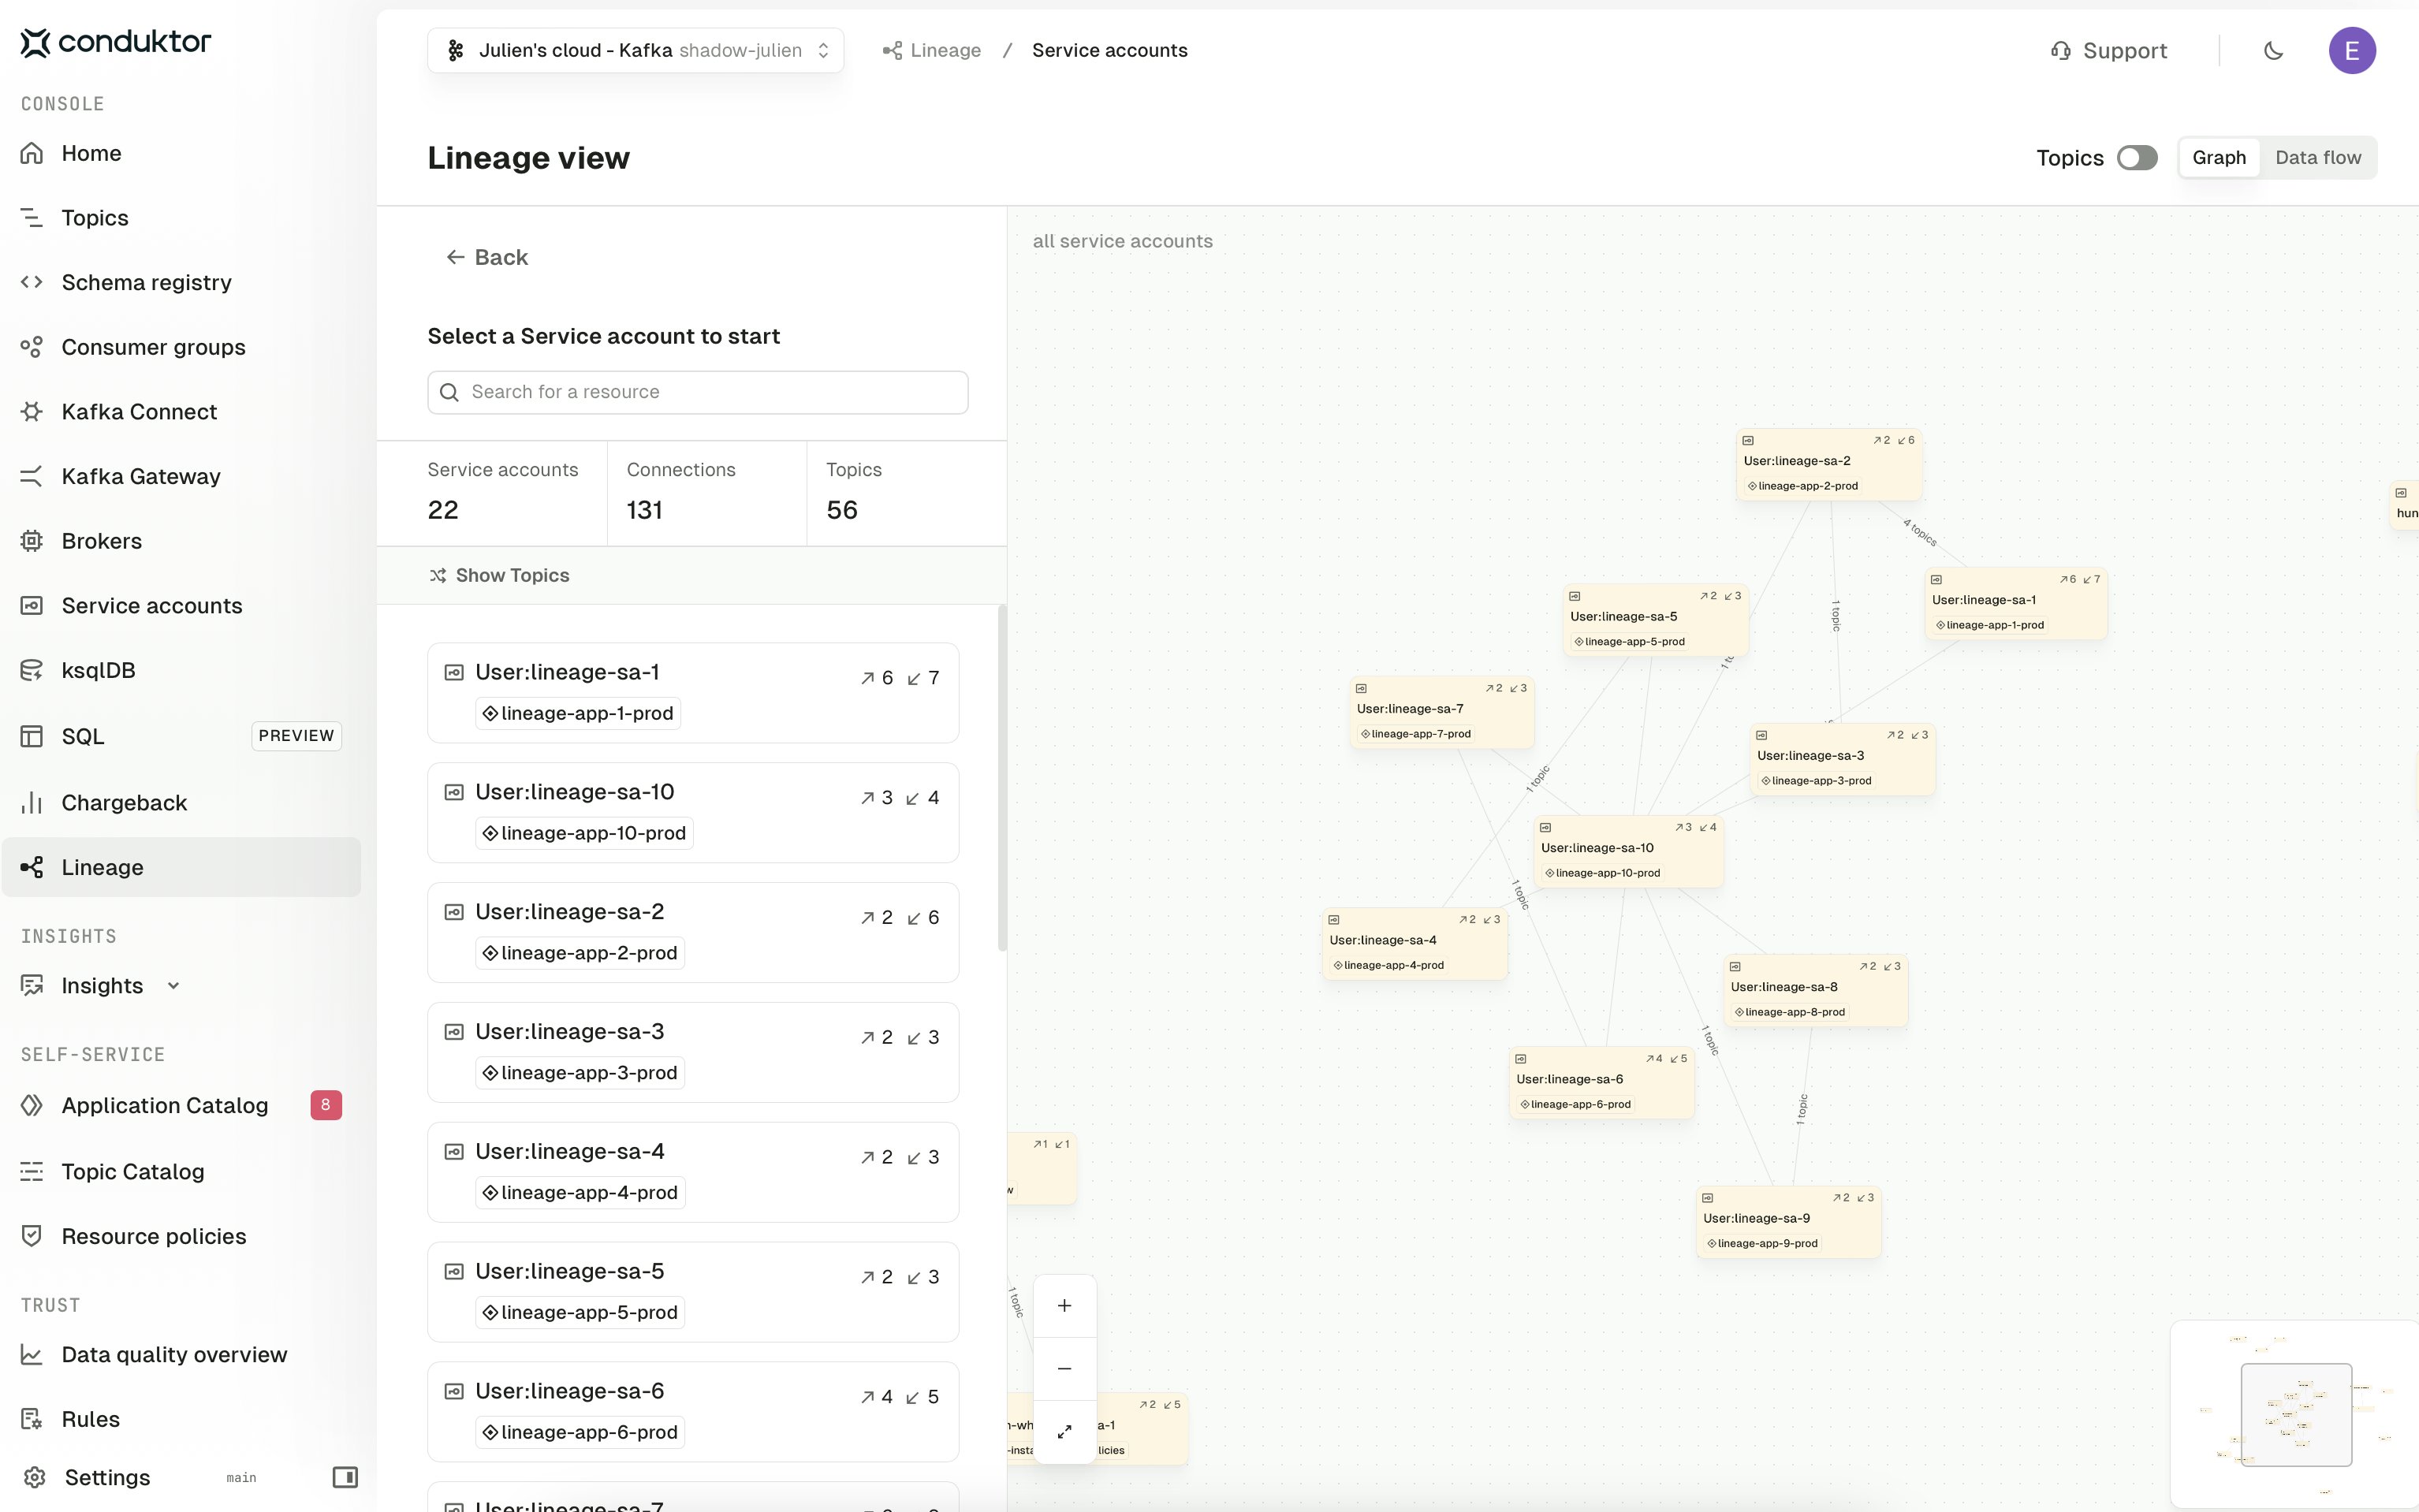Click the User:lineage-sa-7 graph node
This screenshot has width=2419, height=1512.
click(x=1442, y=713)
